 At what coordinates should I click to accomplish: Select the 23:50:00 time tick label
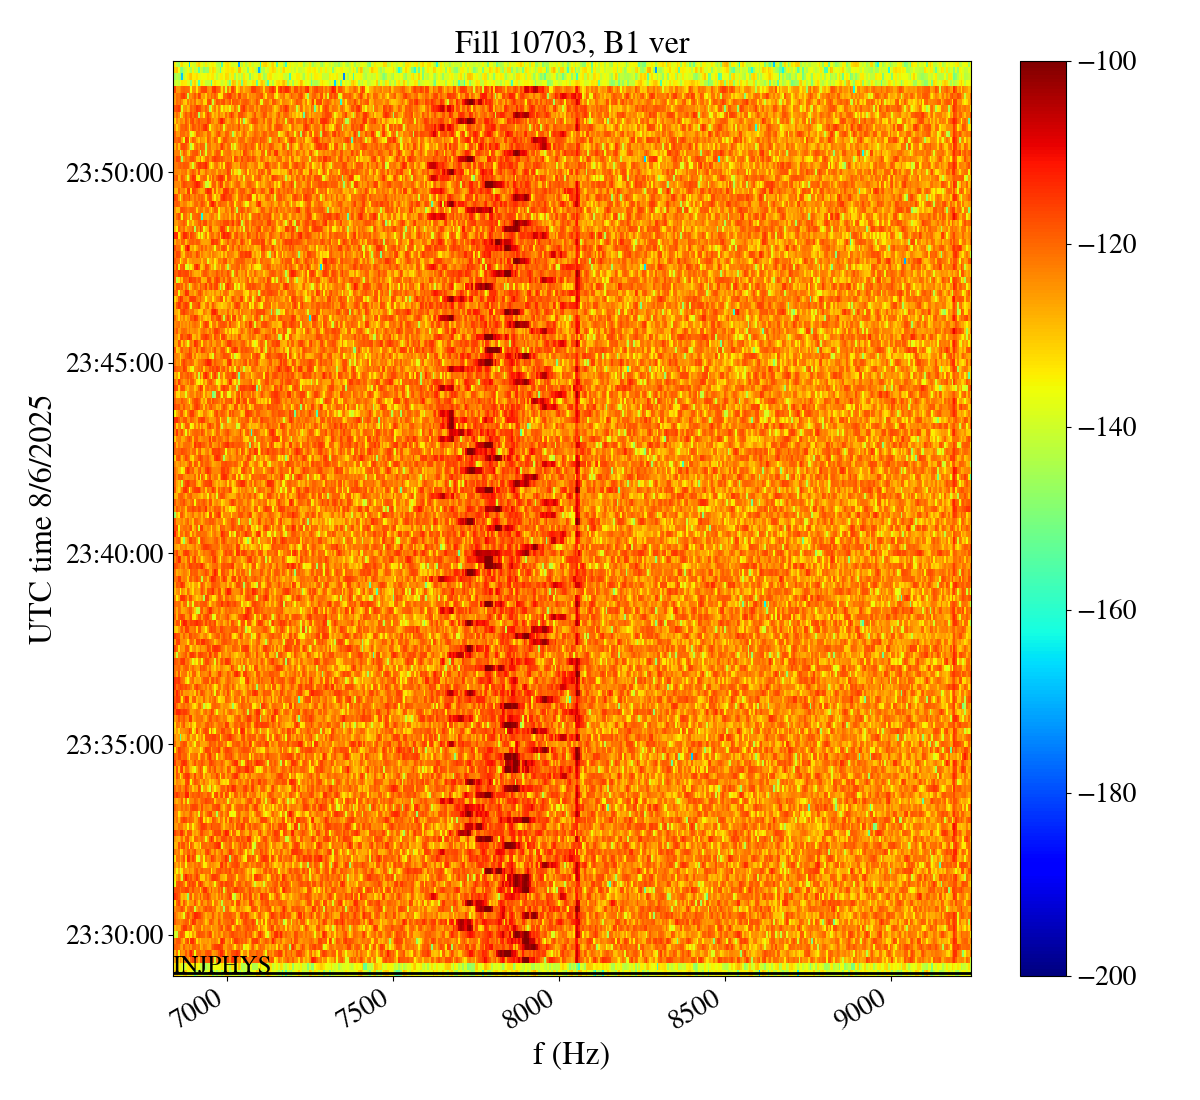click(x=114, y=173)
